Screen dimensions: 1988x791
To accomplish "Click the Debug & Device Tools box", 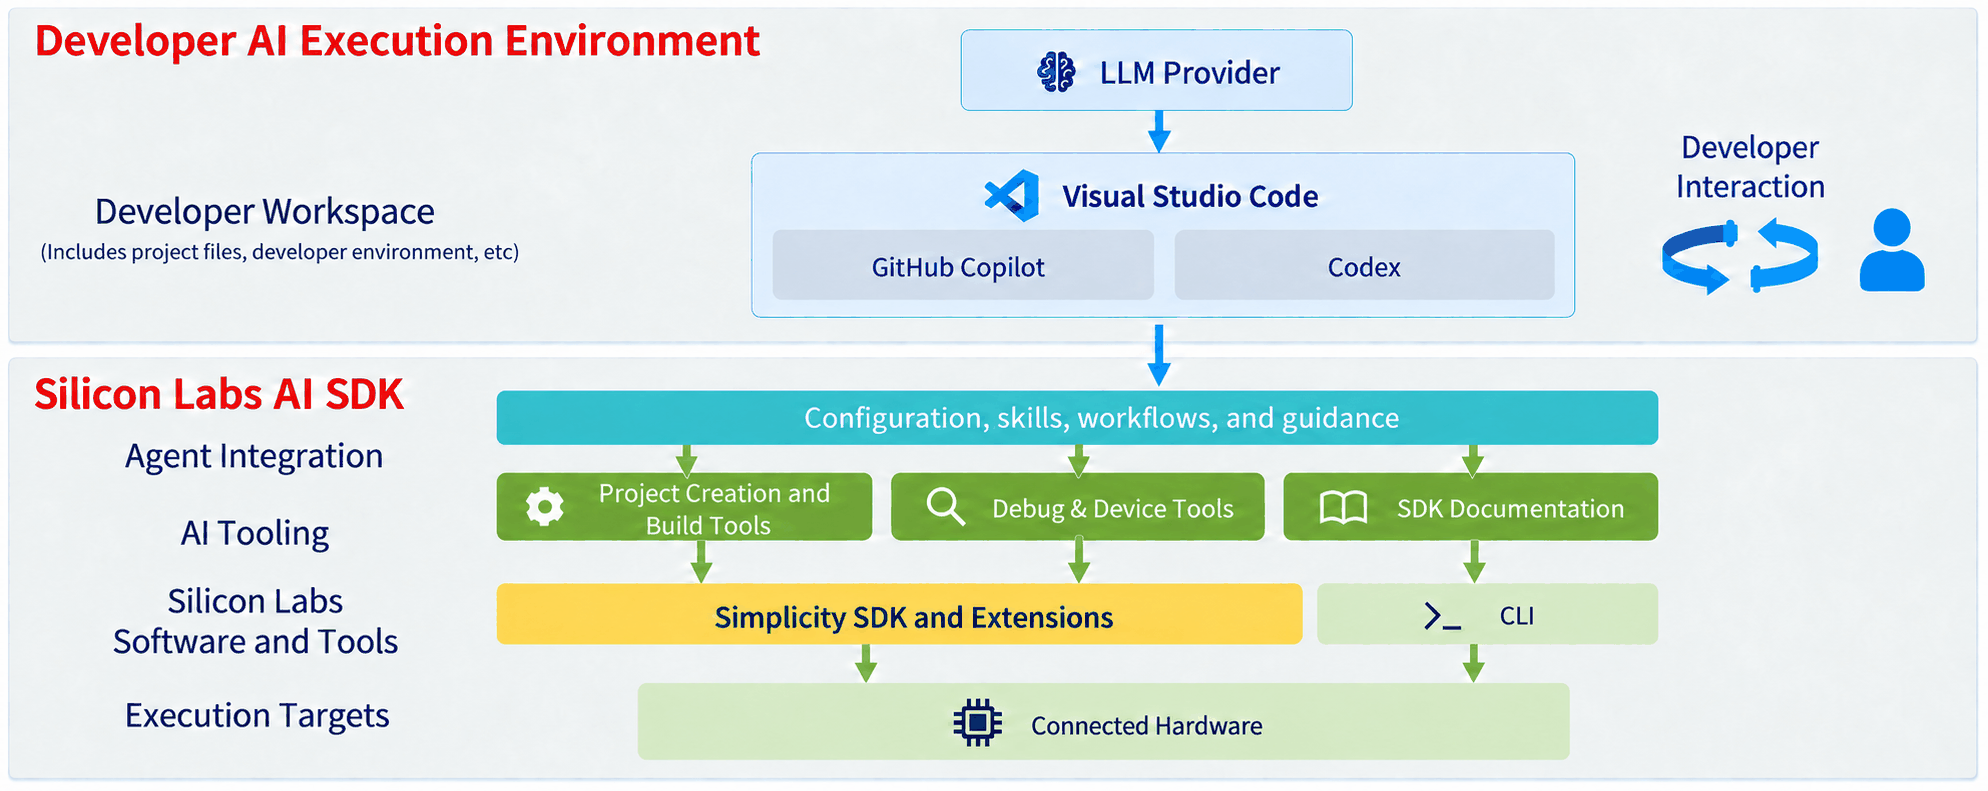I will tap(1077, 507).
